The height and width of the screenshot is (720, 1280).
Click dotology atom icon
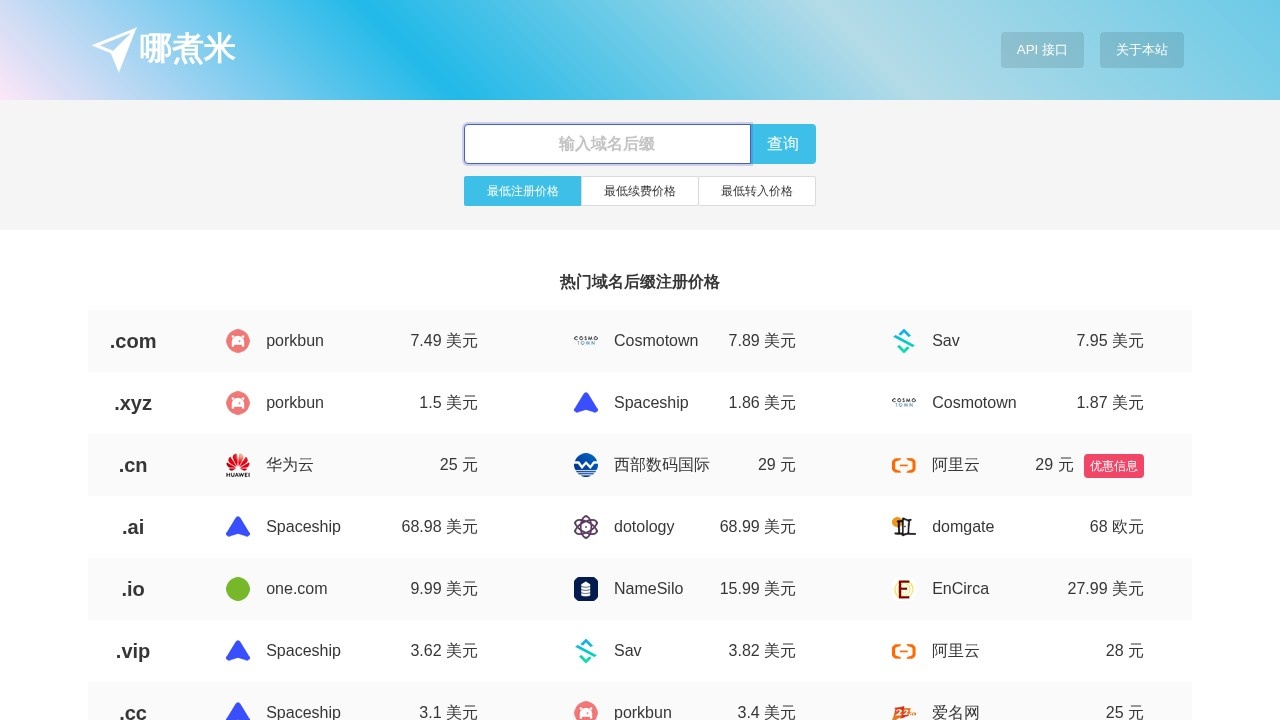point(586,527)
